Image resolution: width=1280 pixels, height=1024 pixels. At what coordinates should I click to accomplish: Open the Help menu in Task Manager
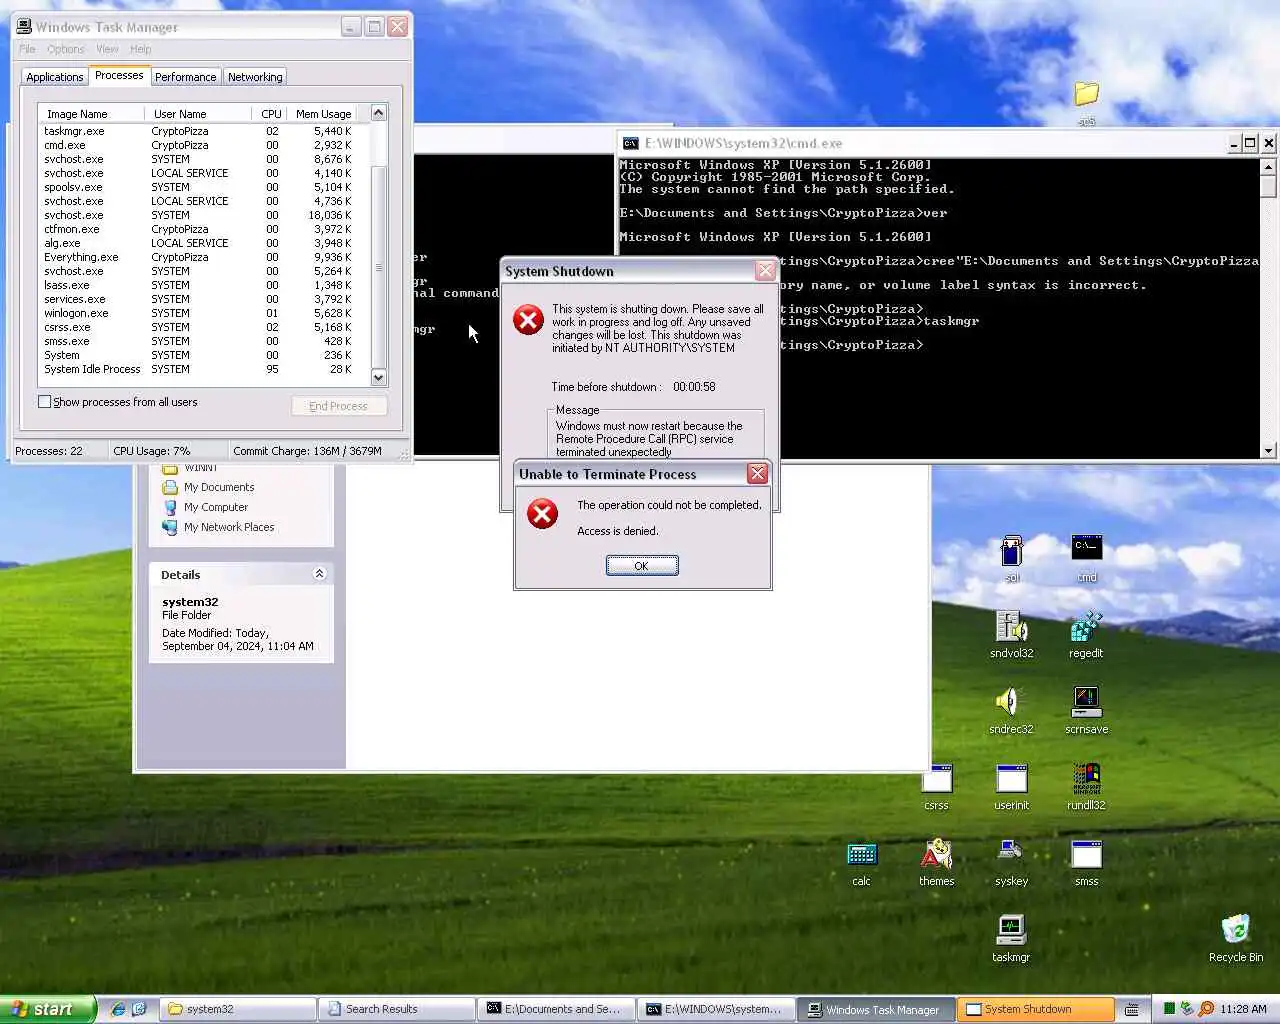pos(141,49)
